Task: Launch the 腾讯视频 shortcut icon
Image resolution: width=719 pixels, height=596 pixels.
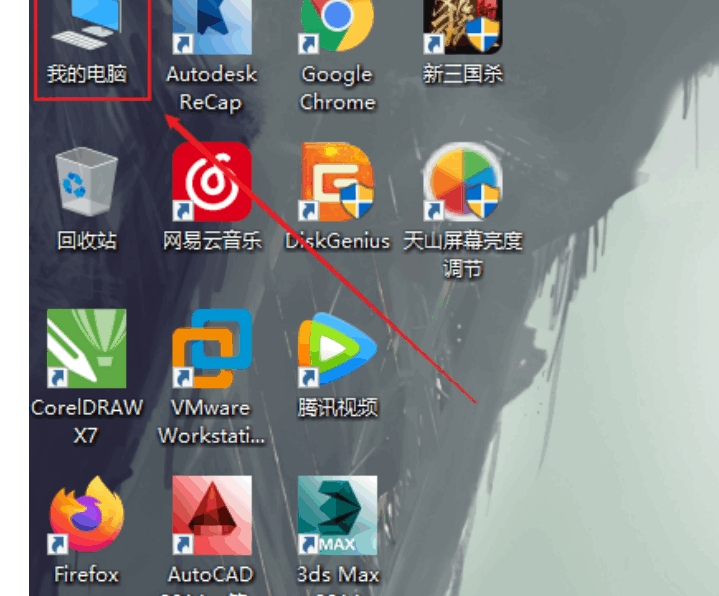Action: 337,348
